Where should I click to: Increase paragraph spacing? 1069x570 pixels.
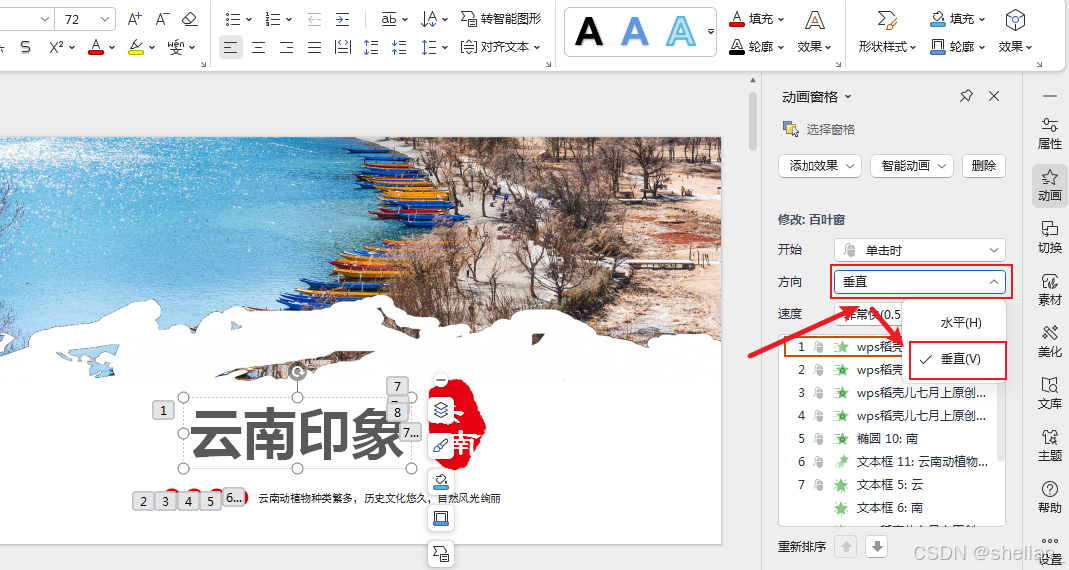371,47
